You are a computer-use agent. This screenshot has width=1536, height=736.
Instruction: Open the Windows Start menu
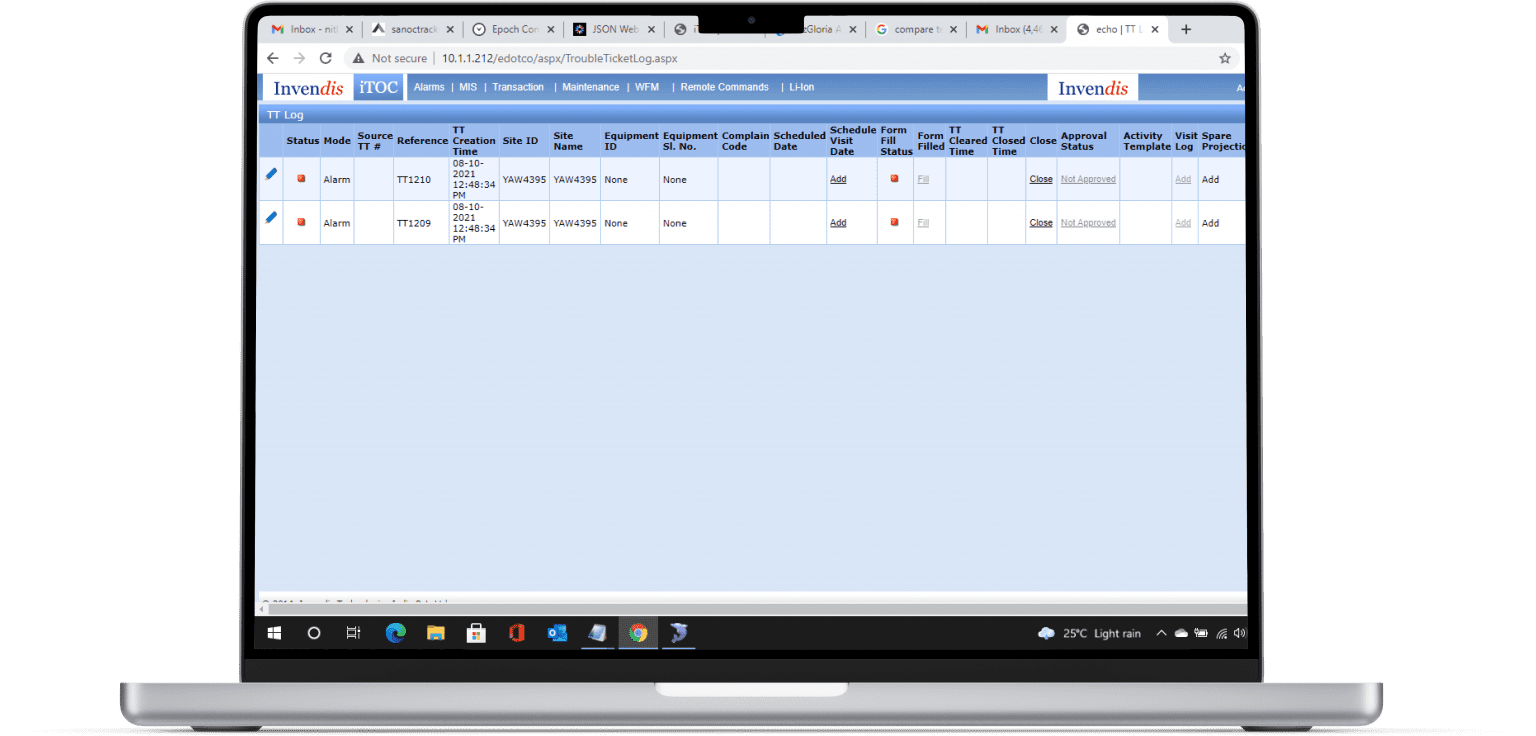tap(274, 633)
